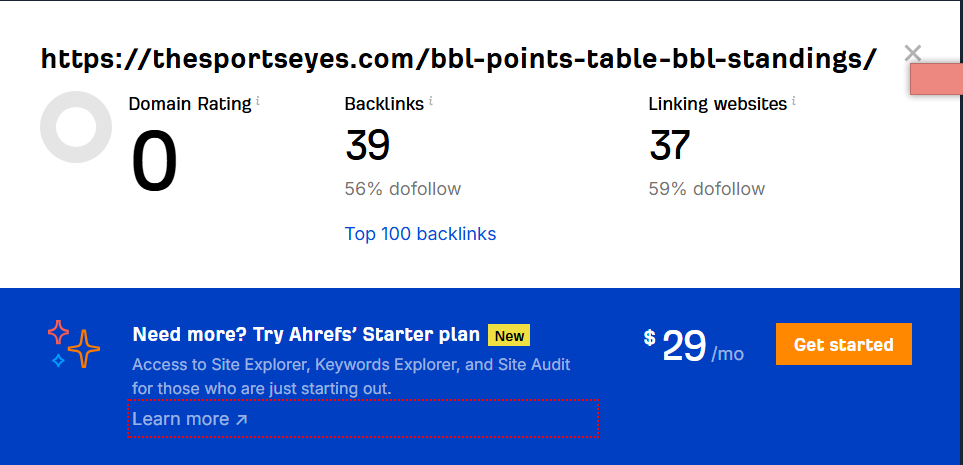The width and height of the screenshot is (963, 465).
Task: Click the Domain Rating info icon
Action: 258,101
